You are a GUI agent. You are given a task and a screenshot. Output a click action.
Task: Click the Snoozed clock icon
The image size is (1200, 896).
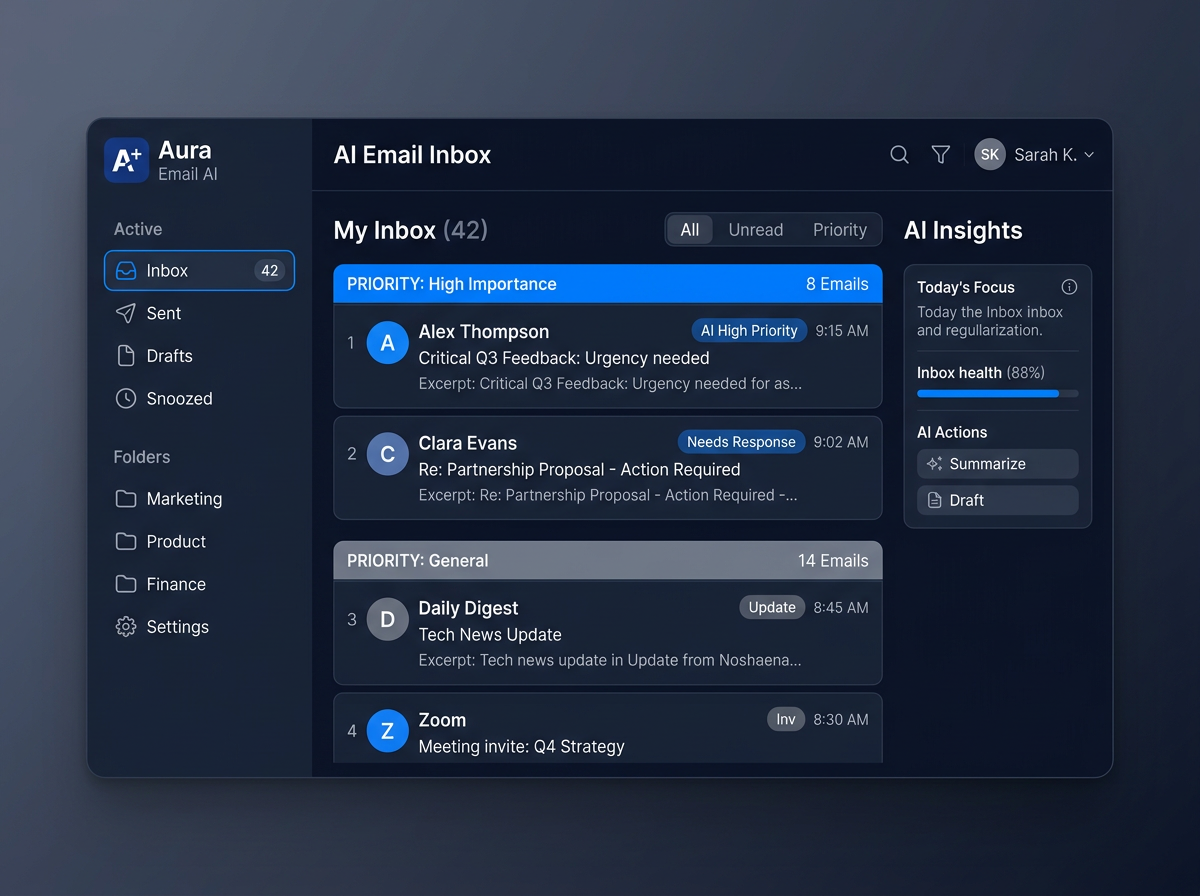(x=126, y=398)
